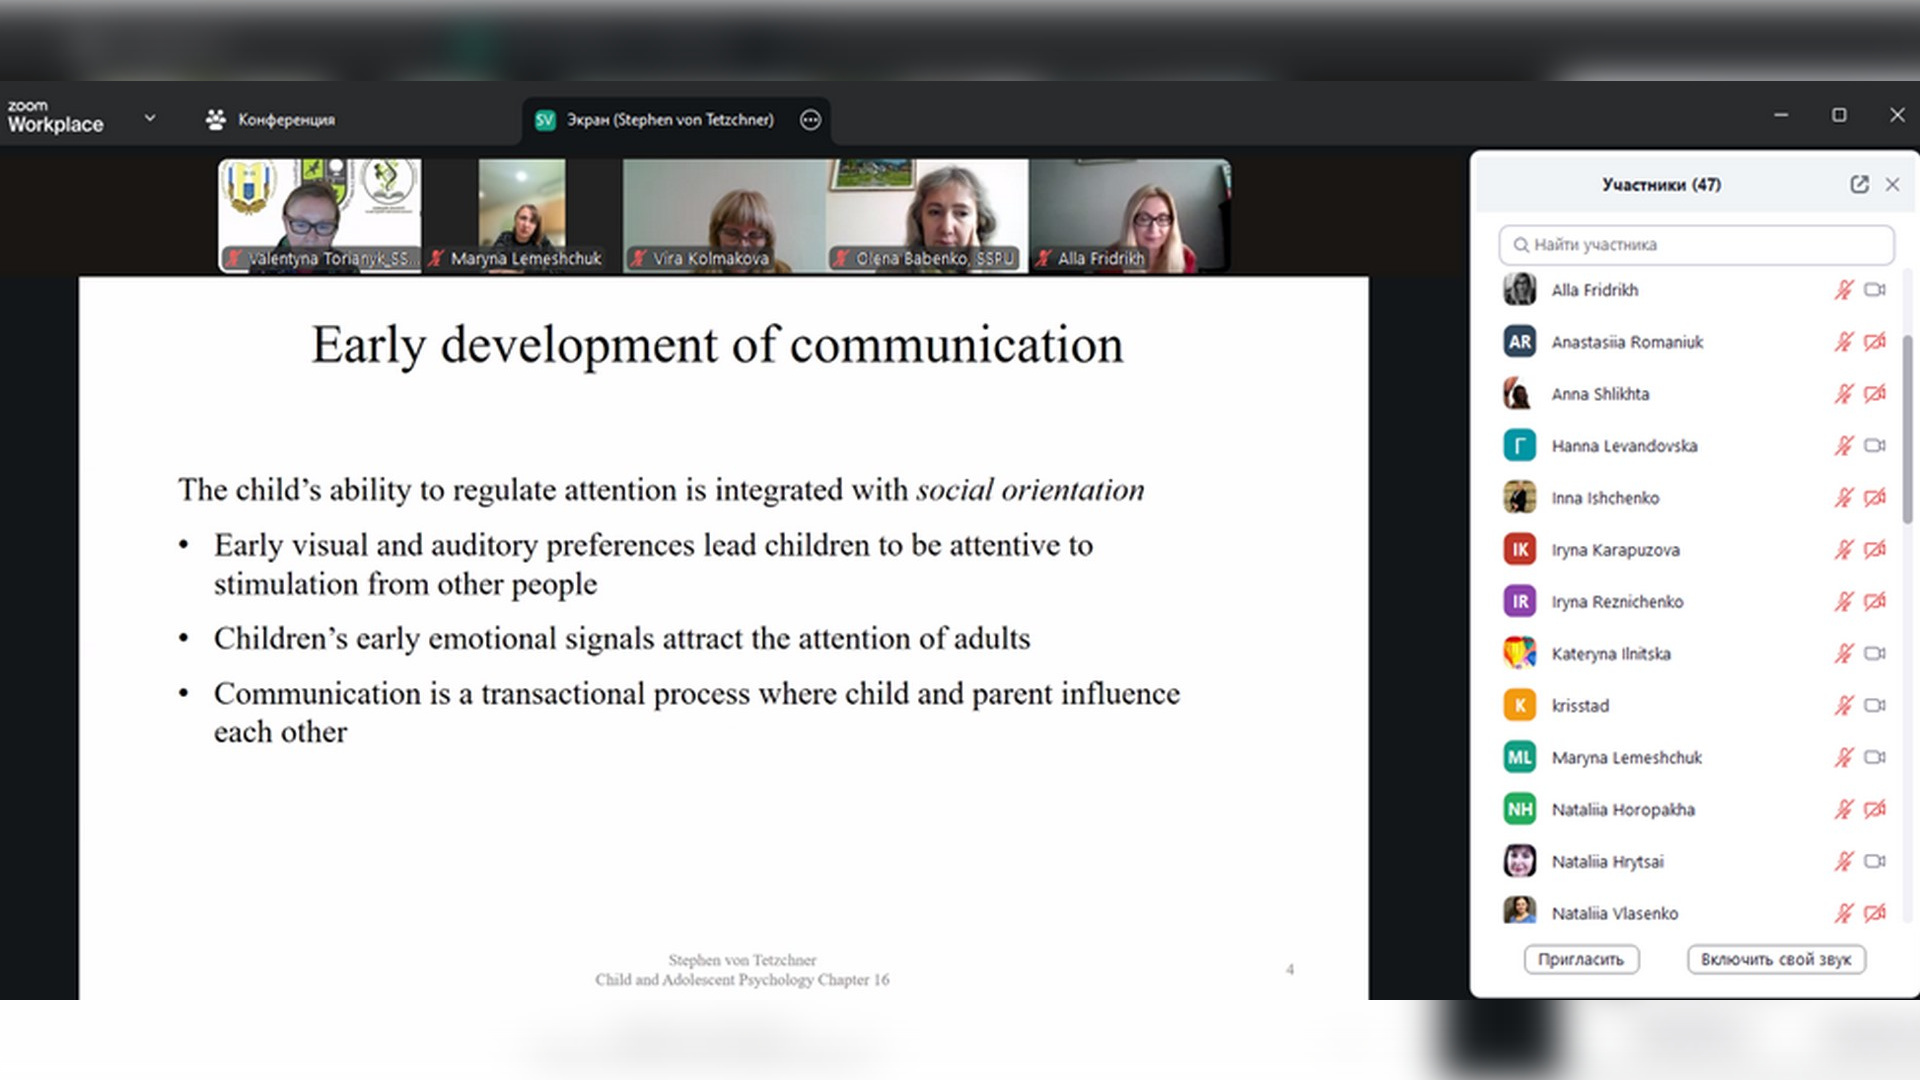The height and width of the screenshot is (1080, 1920).
Task: Click the participants list scrollbar
Action: [1908, 430]
